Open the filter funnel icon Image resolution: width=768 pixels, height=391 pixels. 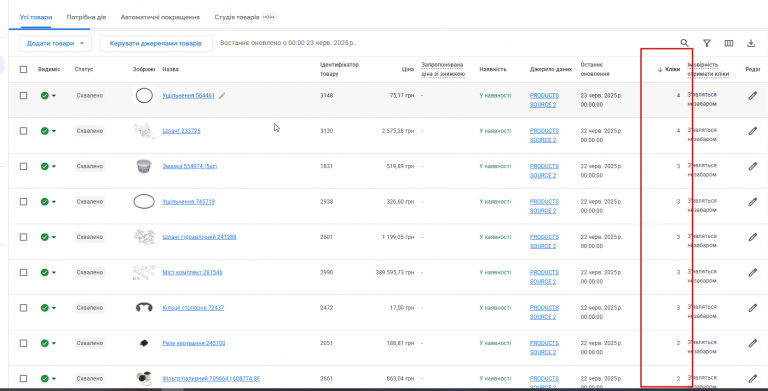[706, 43]
